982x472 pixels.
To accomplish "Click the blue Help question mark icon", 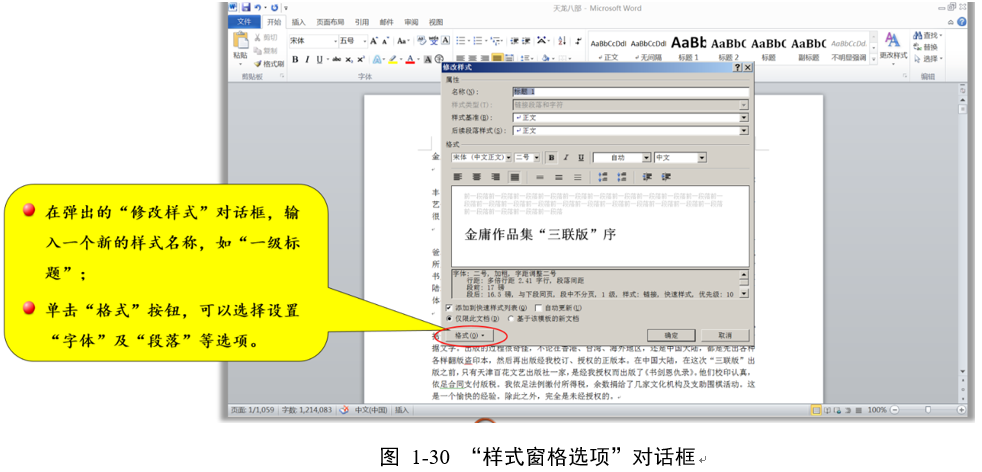I will point(961,22).
